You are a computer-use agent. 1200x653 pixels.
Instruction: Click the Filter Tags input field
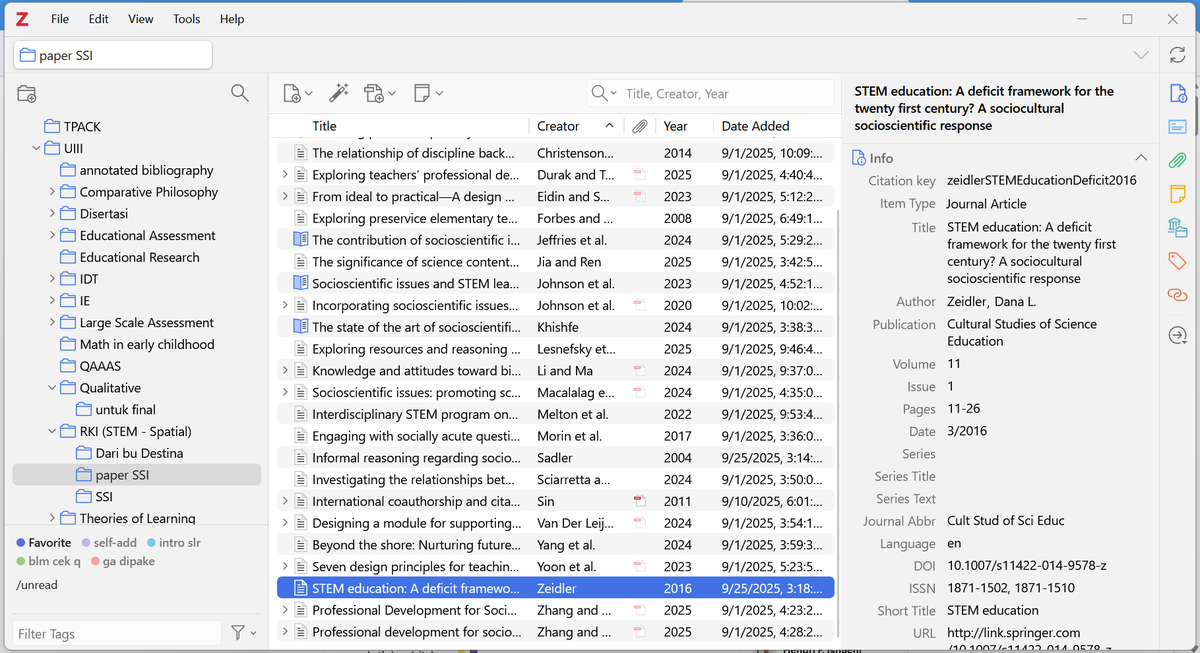click(117, 633)
